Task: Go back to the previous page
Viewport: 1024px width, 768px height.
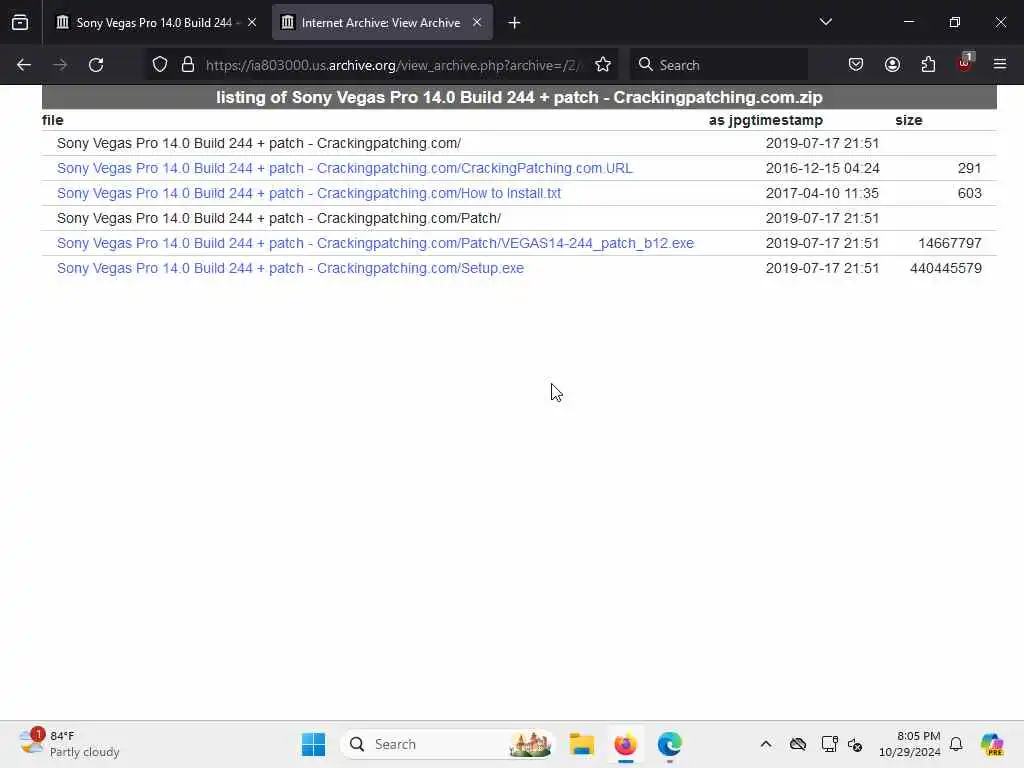Action: click(24, 65)
